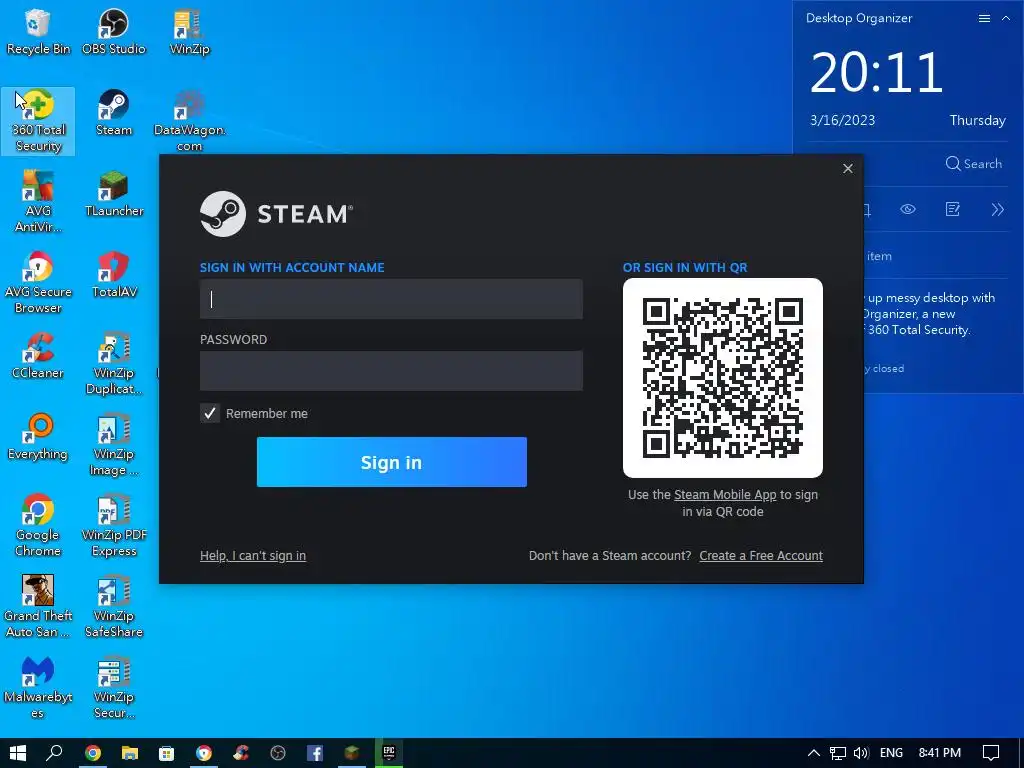This screenshot has width=1024, height=768.
Task: Click the Search button in Desktop Organizer
Action: (x=974, y=164)
